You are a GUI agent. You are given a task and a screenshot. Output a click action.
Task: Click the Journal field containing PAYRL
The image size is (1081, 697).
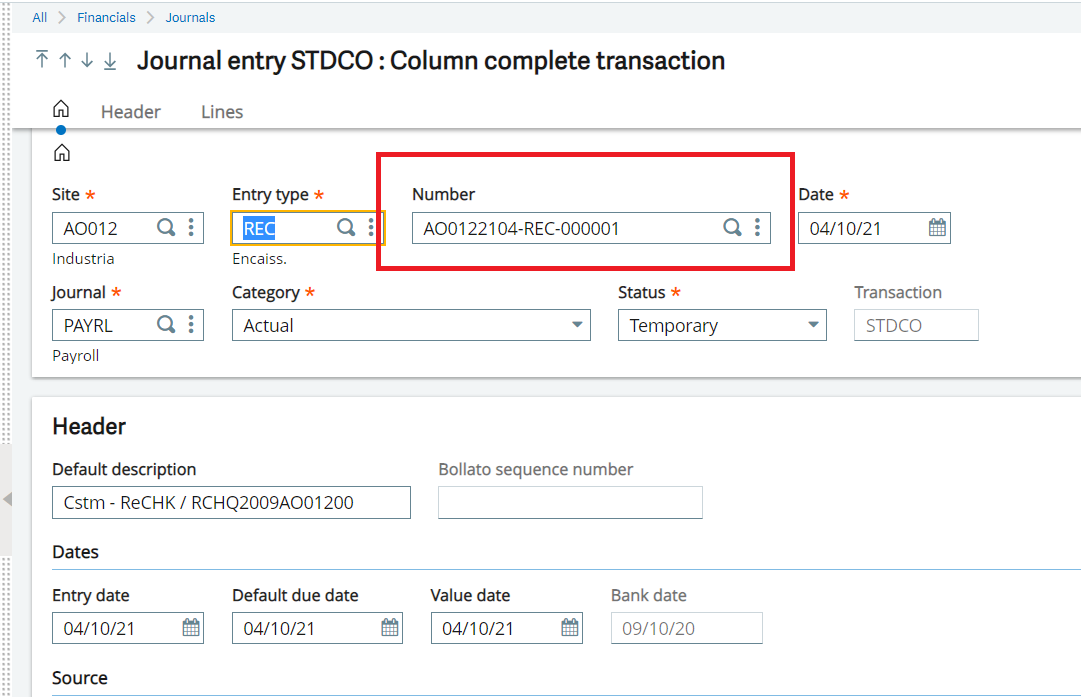click(x=128, y=325)
